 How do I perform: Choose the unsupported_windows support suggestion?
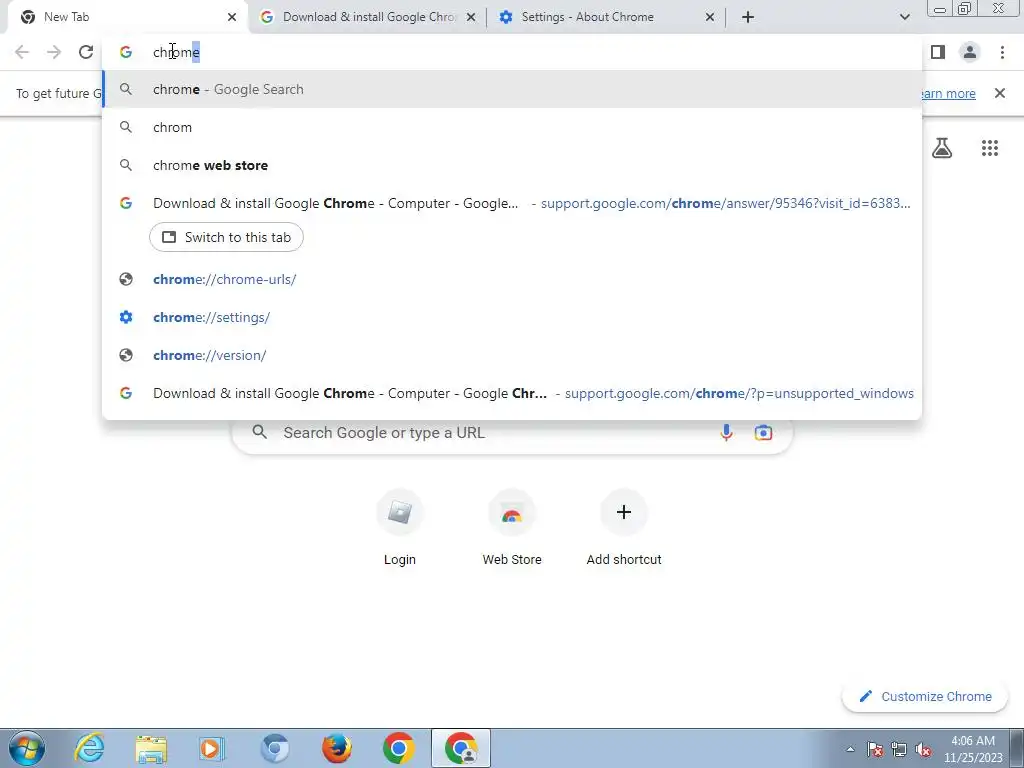point(512,393)
